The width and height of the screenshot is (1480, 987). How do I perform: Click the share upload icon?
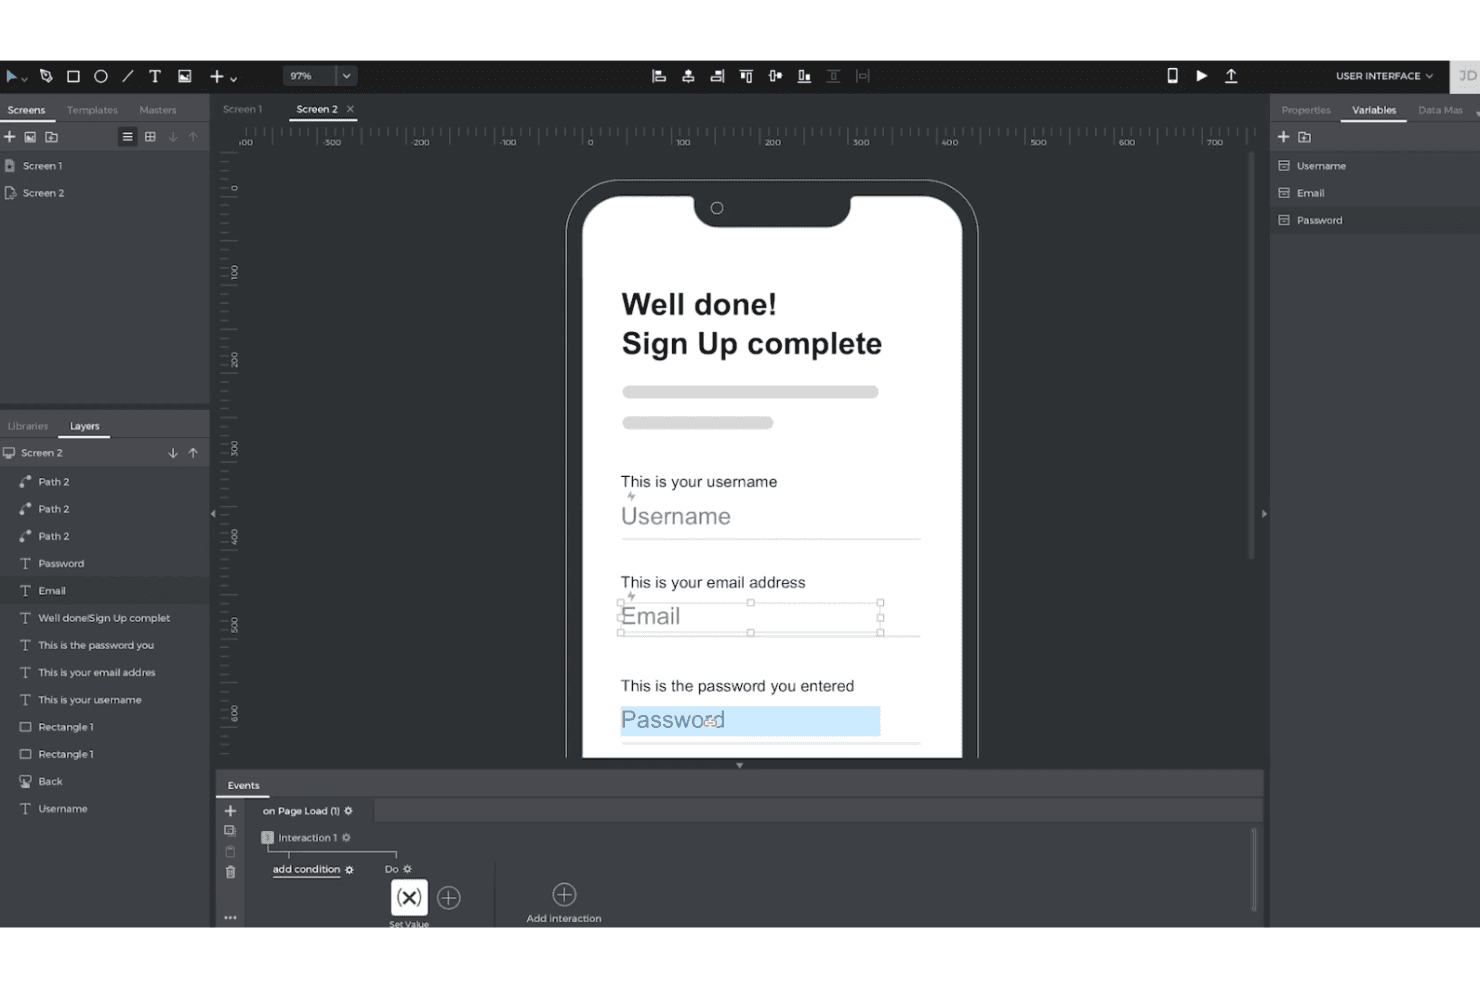click(x=1231, y=76)
